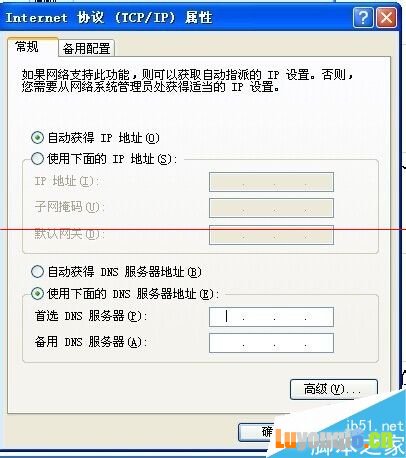Open the 备用配置 tab

point(87,49)
